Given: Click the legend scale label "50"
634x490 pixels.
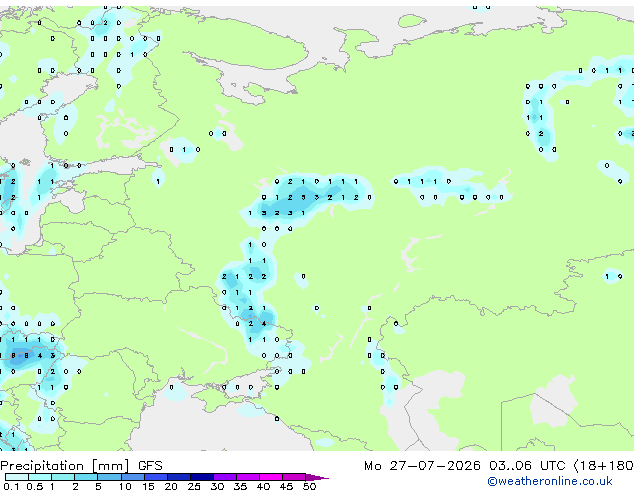Looking at the screenshot, I should [x=309, y=486].
